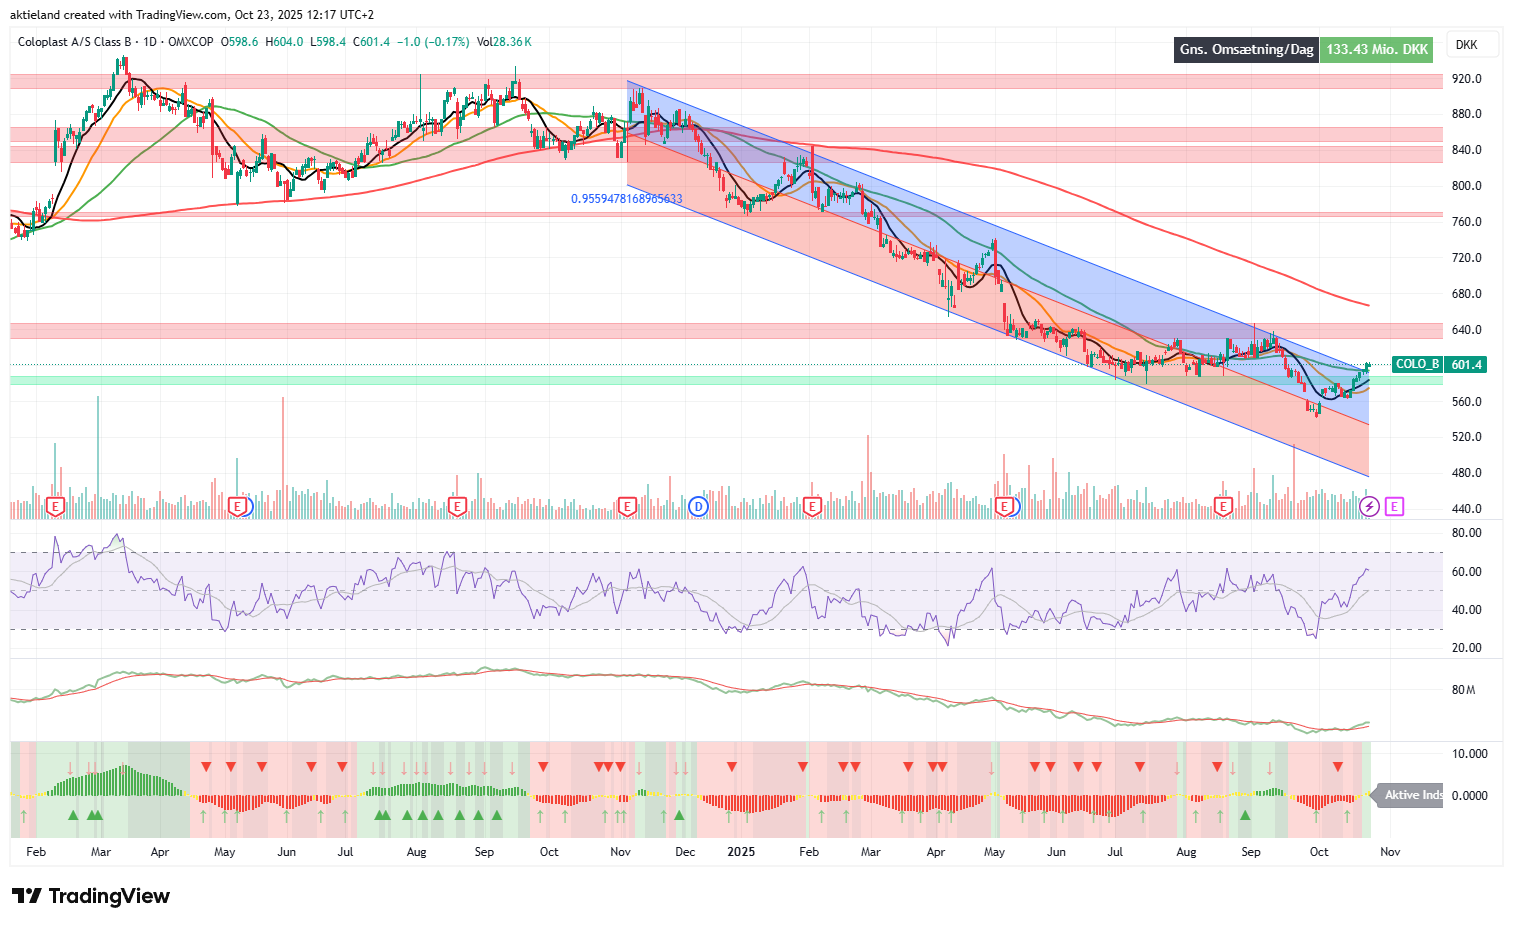Screen dimensions: 1513x926
Task: Open the purple upcoming earnings E marker
Action: tap(1395, 506)
